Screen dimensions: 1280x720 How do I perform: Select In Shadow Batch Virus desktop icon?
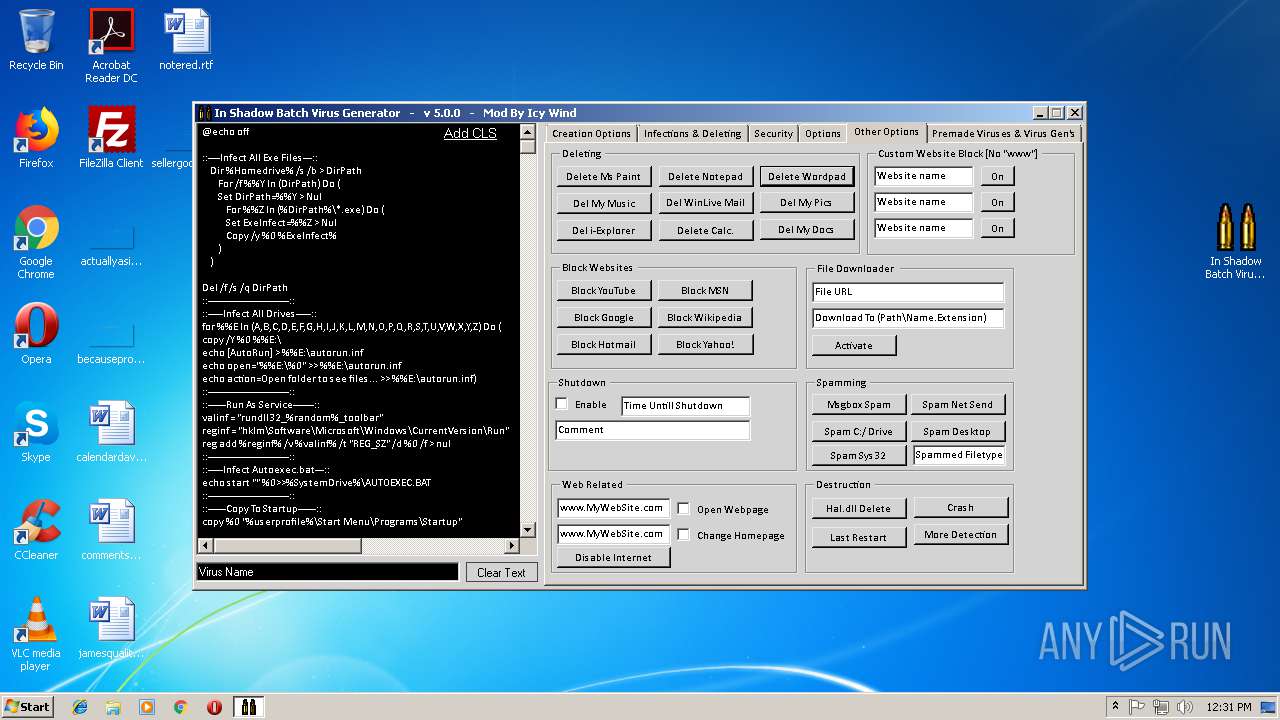(x=1235, y=242)
